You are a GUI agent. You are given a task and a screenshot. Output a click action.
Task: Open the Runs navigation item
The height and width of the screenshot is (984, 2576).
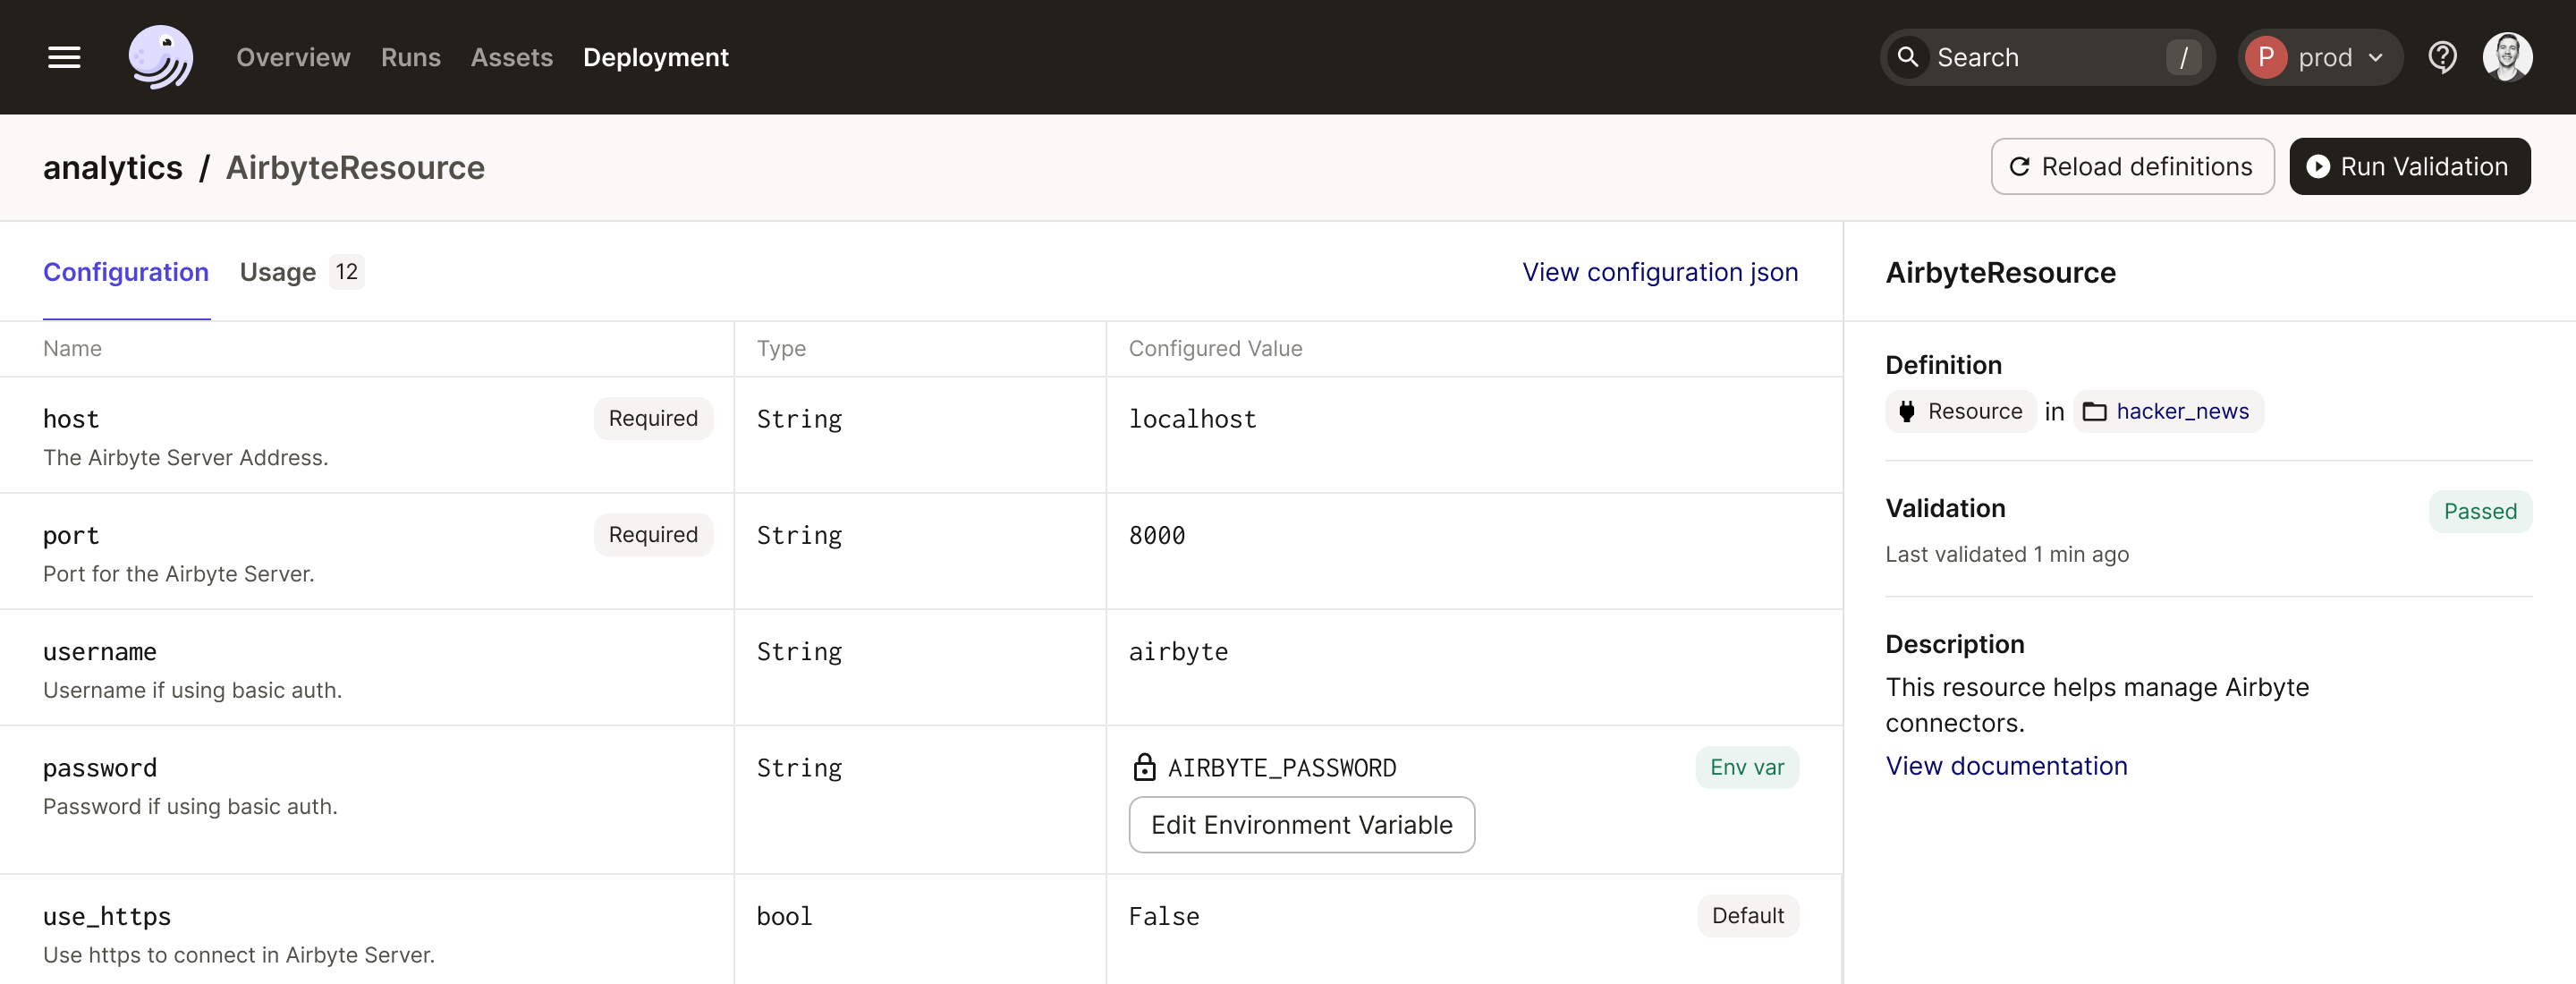coord(410,57)
